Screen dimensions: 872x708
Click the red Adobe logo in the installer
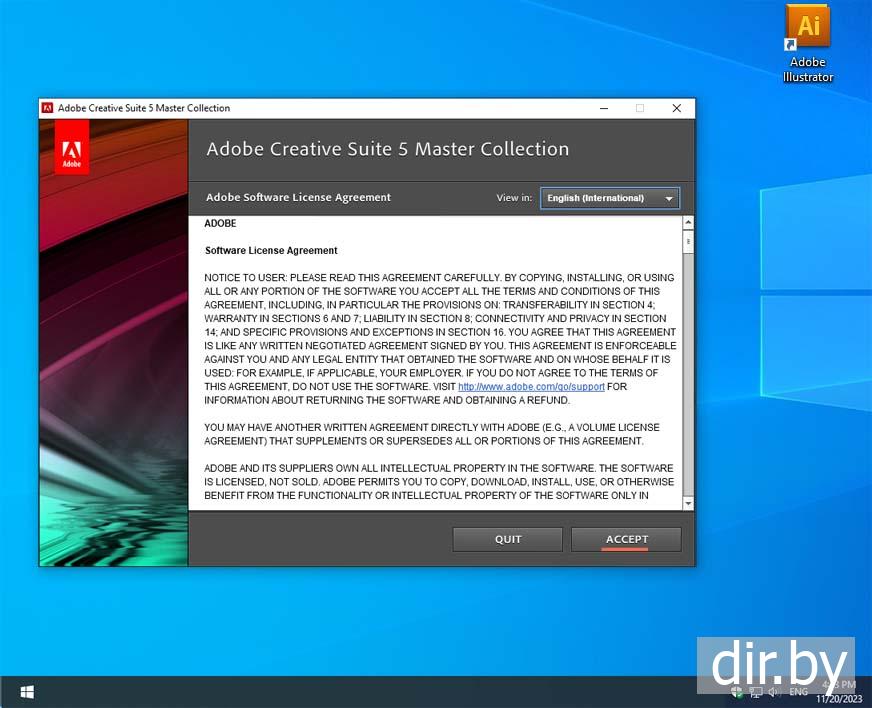coord(72,147)
